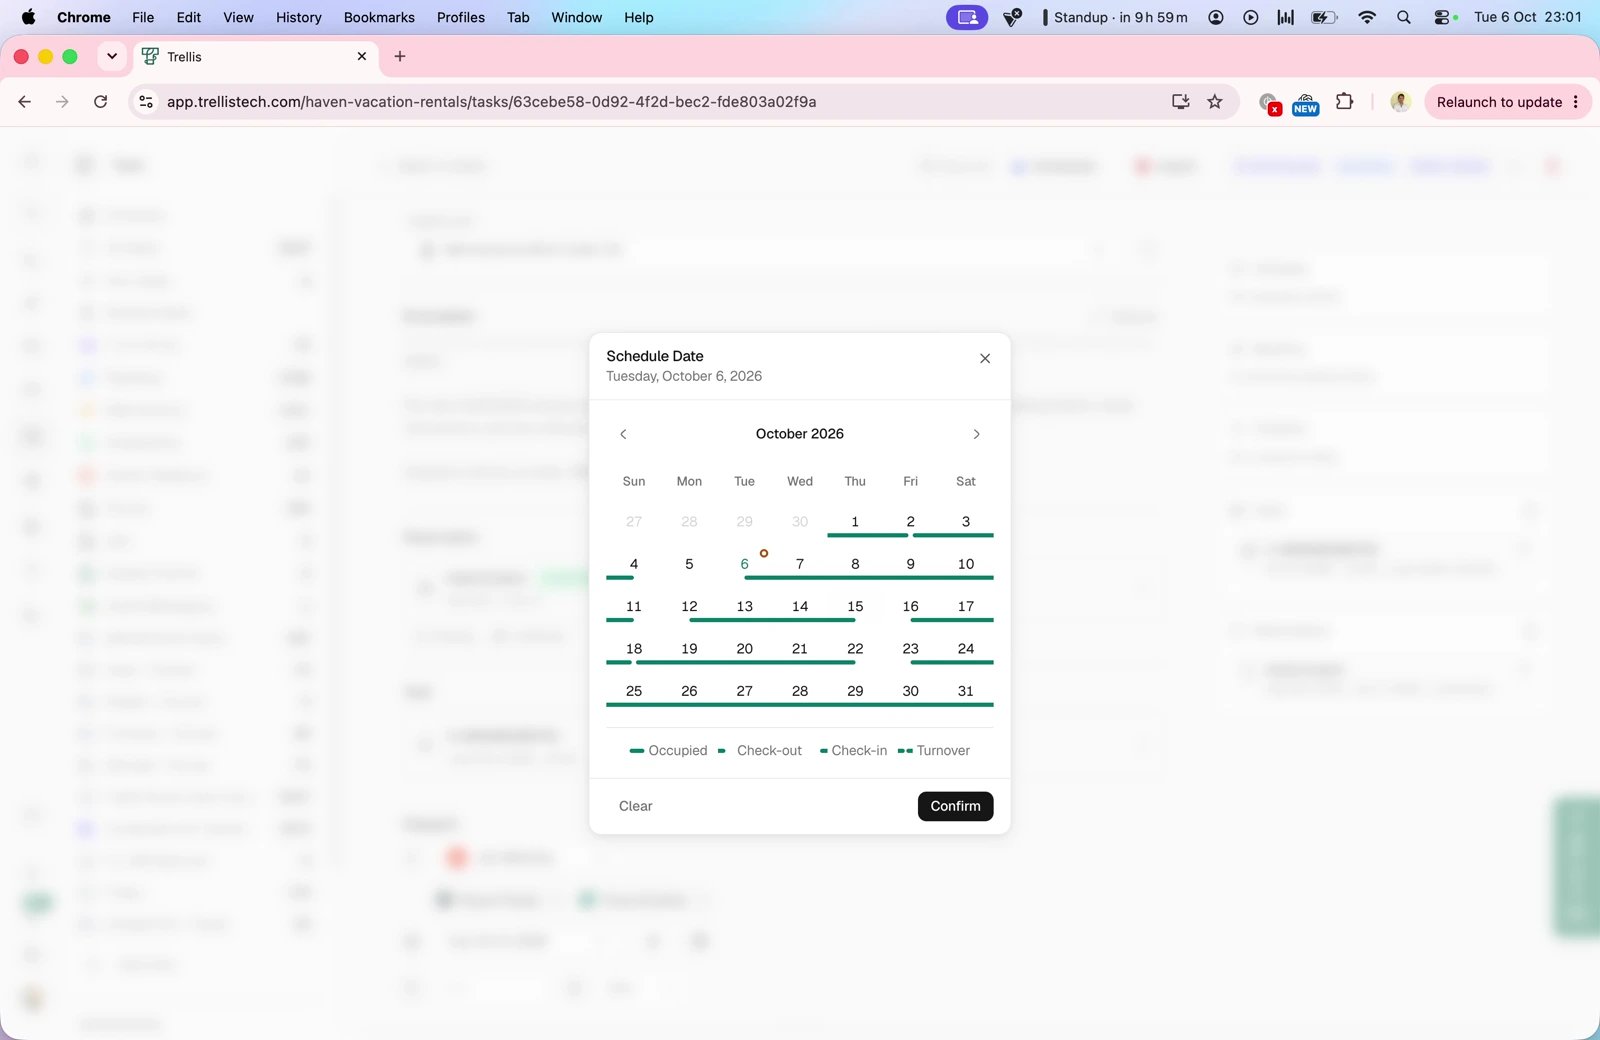Image resolution: width=1600 pixels, height=1040 pixels.
Task: Open the Chrome profile avatar
Action: coord(1401,102)
